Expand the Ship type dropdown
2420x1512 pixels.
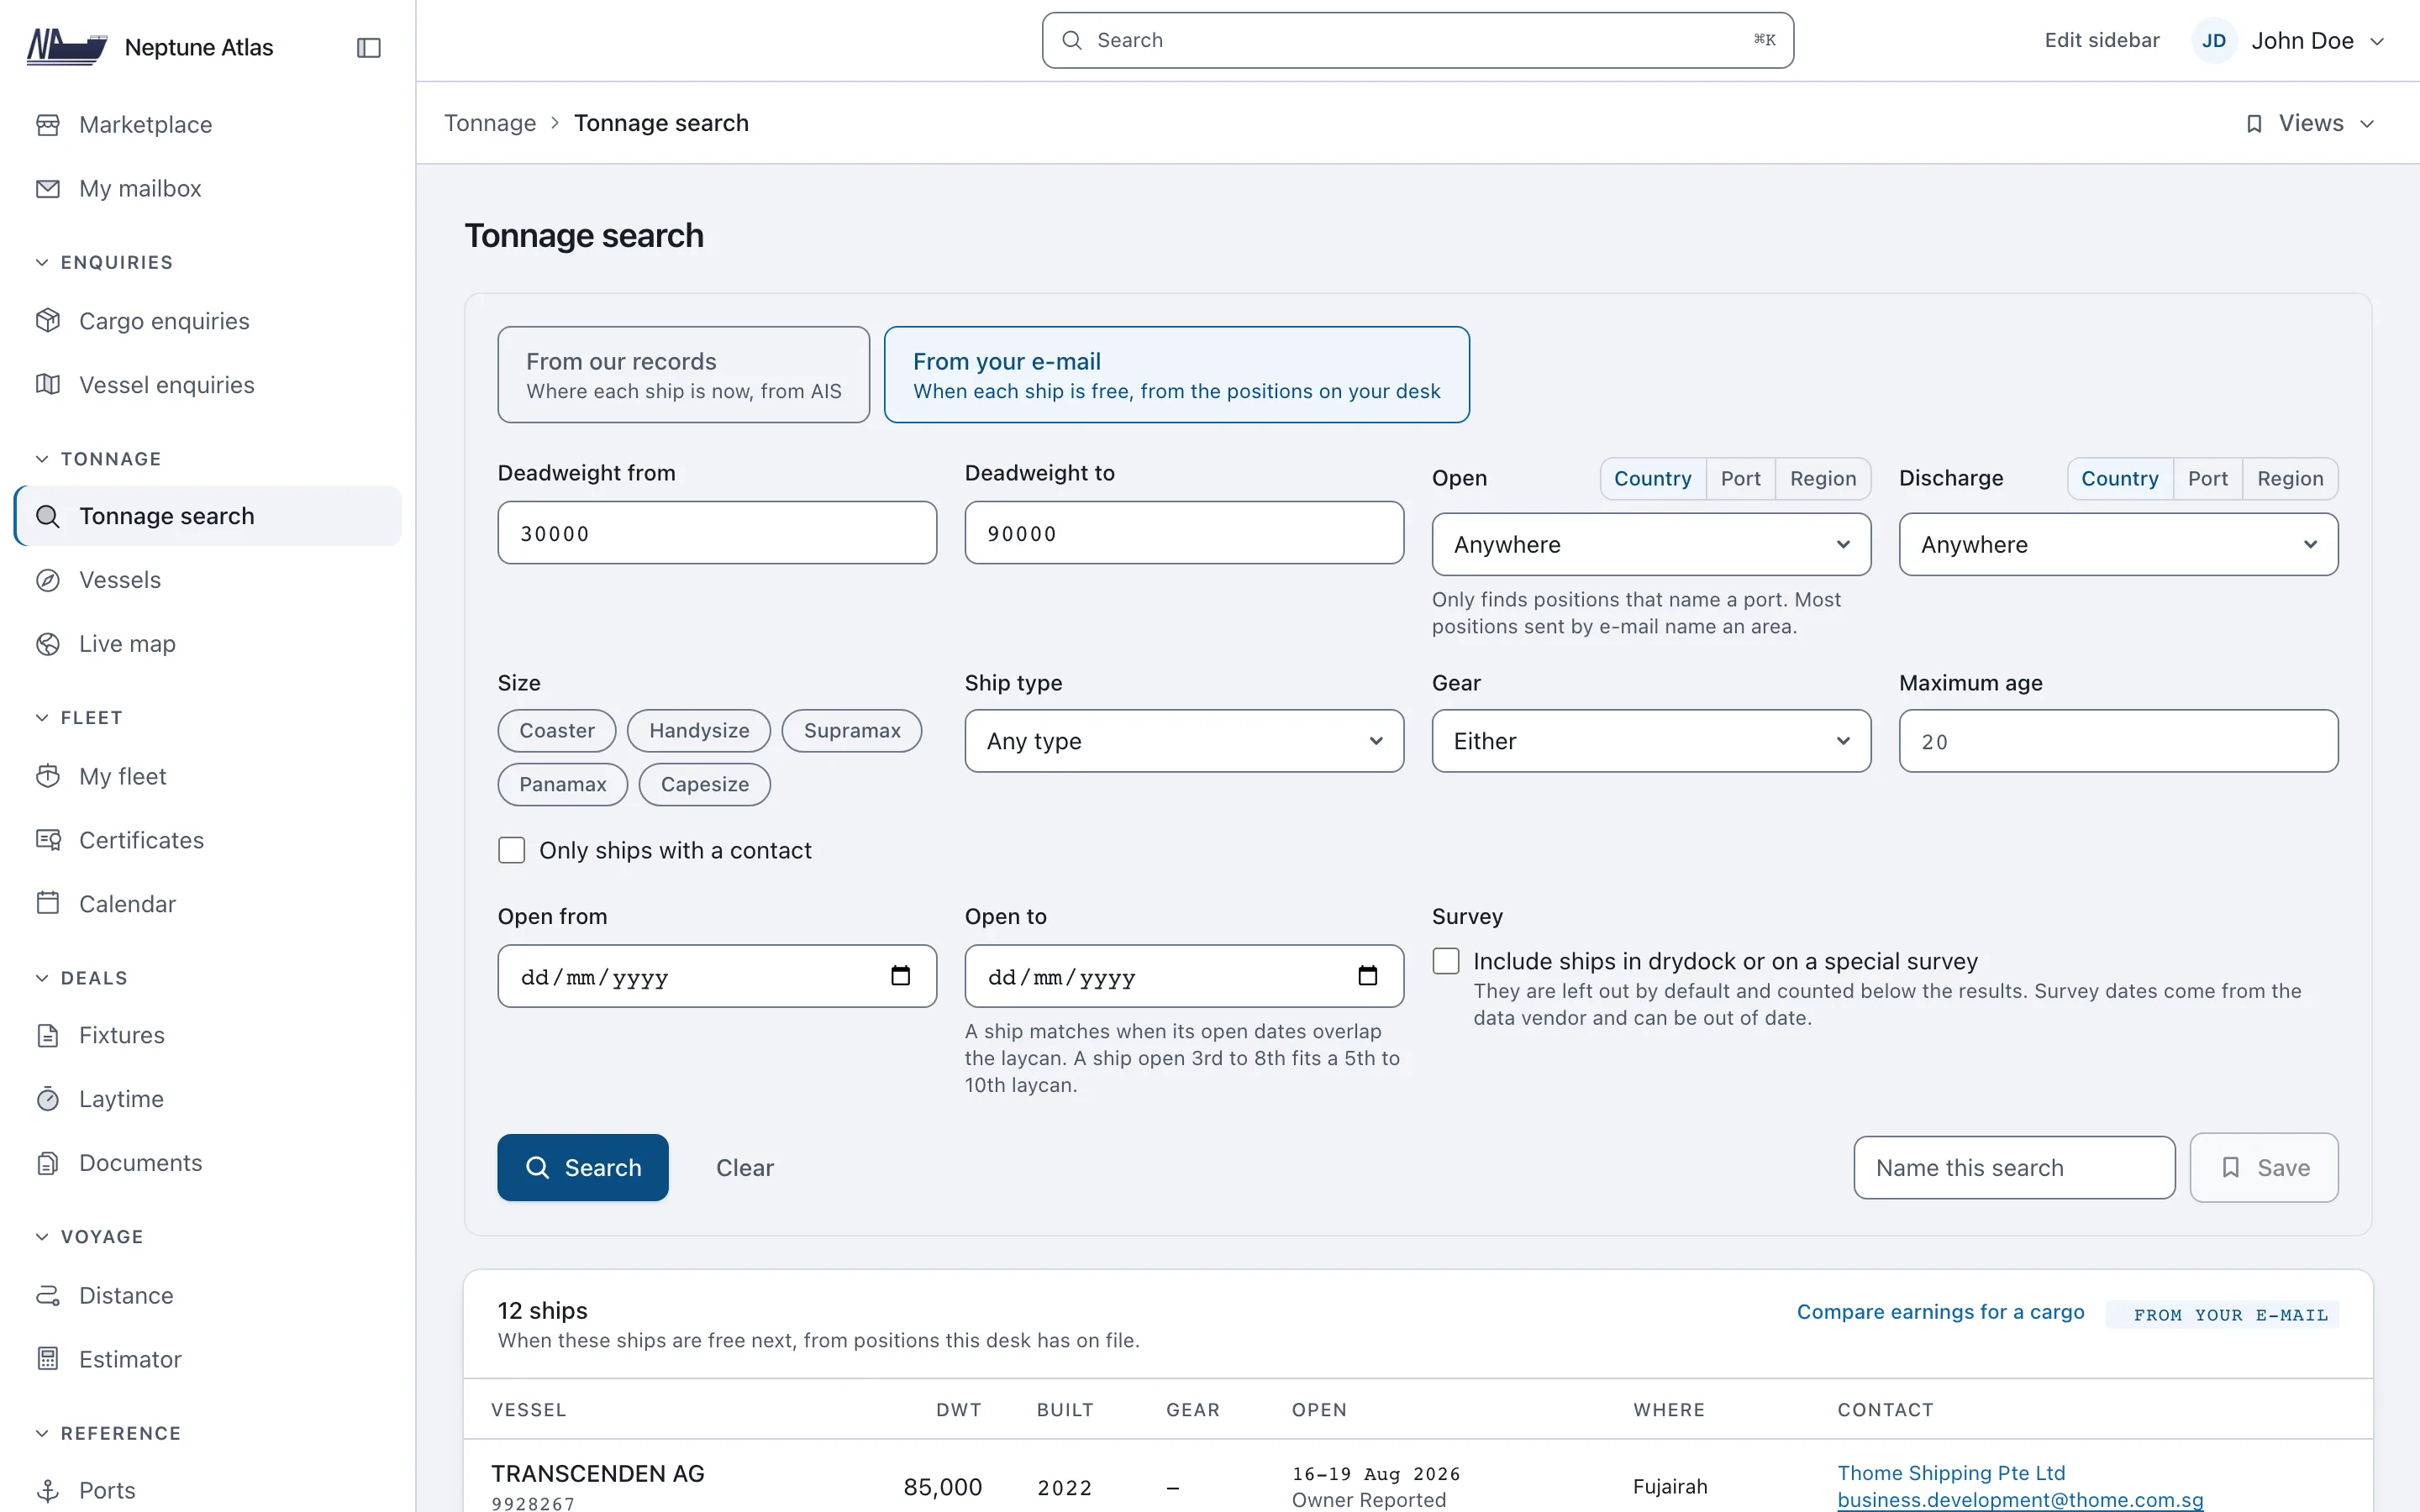click(x=1184, y=741)
